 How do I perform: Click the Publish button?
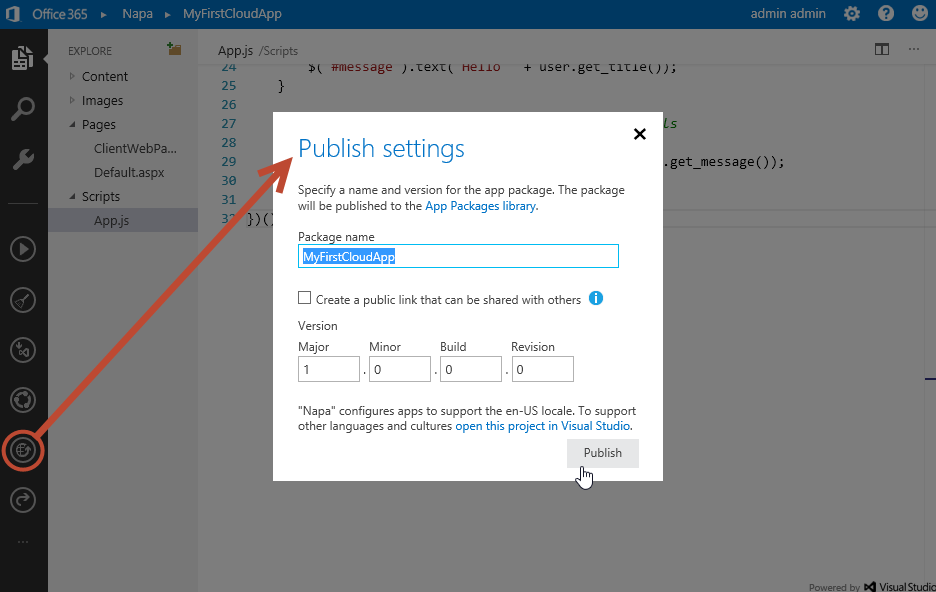tap(602, 453)
